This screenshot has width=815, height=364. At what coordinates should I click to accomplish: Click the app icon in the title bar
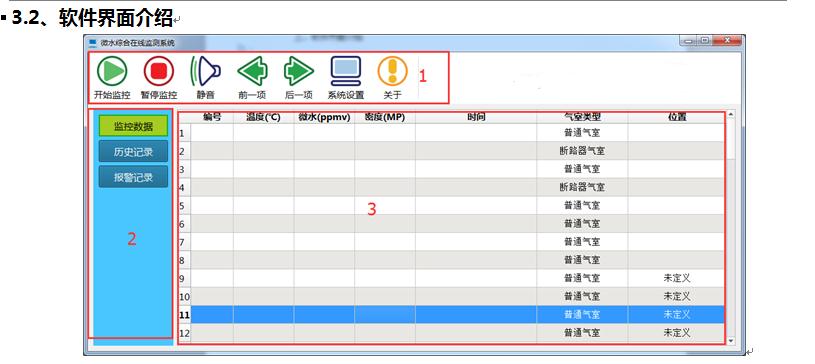(93, 43)
